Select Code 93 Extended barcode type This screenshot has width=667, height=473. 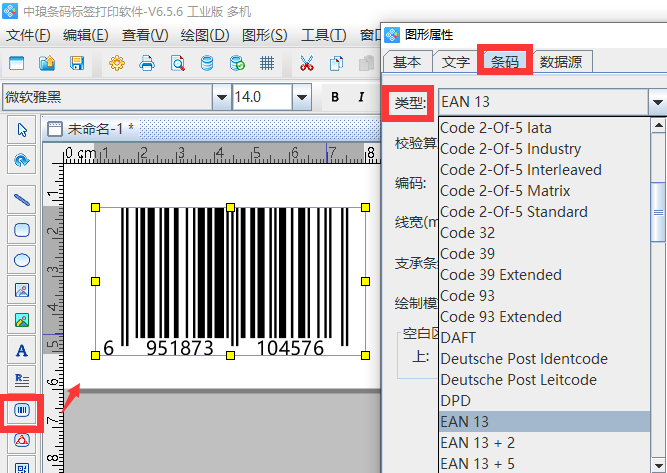tap(544, 316)
